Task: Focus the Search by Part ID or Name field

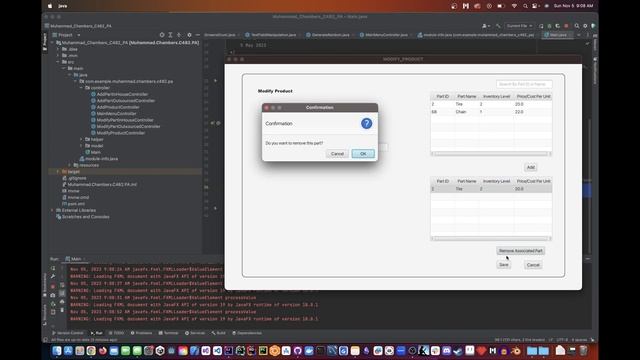Action: click(x=524, y=84)
